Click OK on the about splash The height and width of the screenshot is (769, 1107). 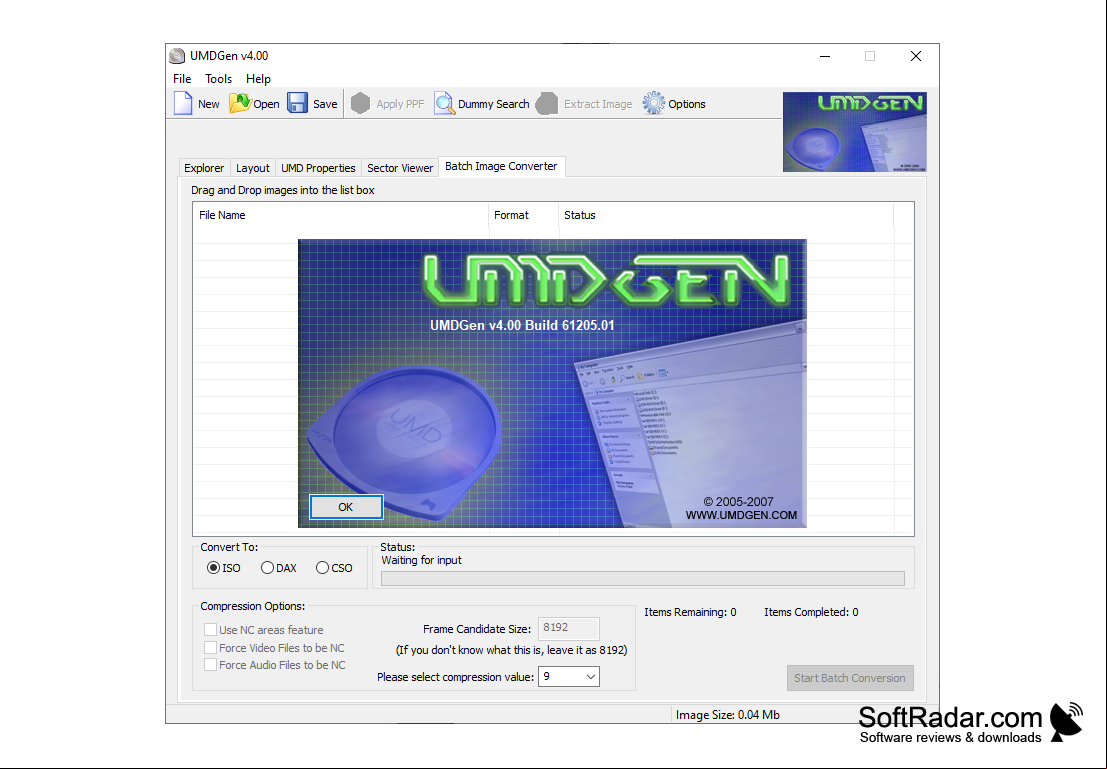tap(346, 507)
